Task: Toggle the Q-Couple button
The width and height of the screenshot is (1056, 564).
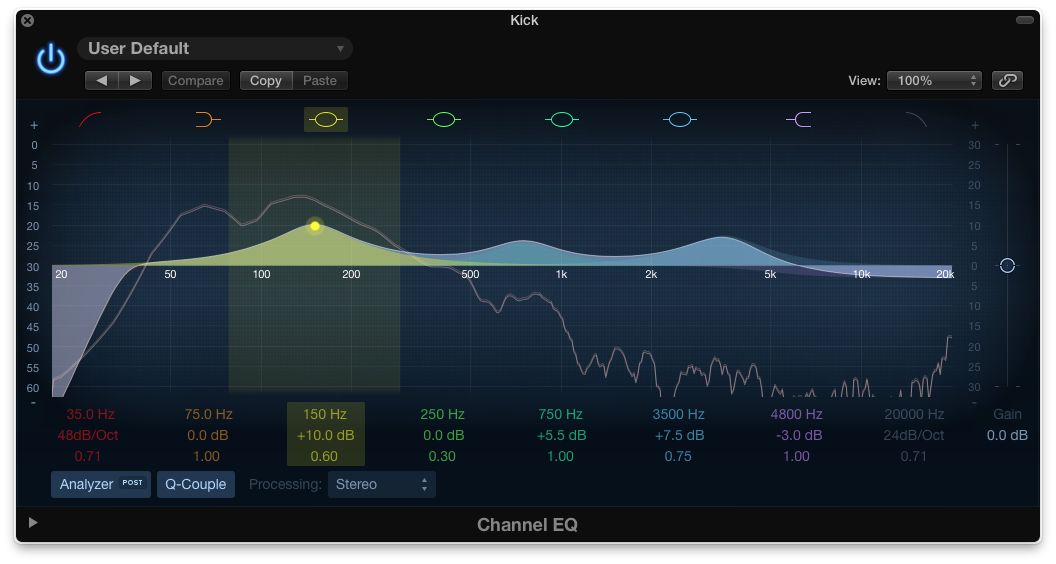Action: point(196,484)
